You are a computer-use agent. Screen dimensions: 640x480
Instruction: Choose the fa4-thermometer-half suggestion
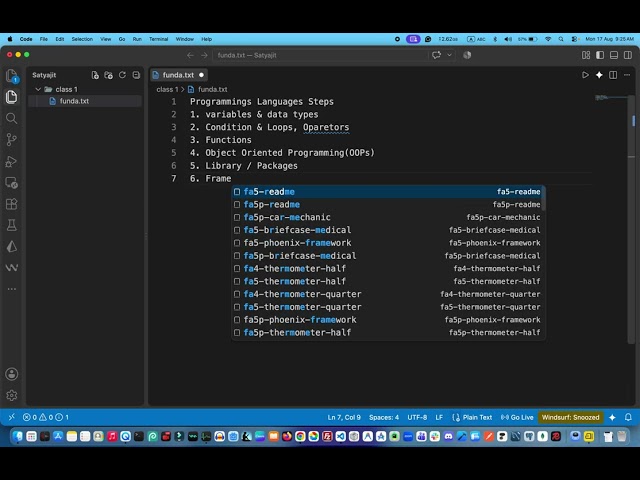tap(388, 269)
